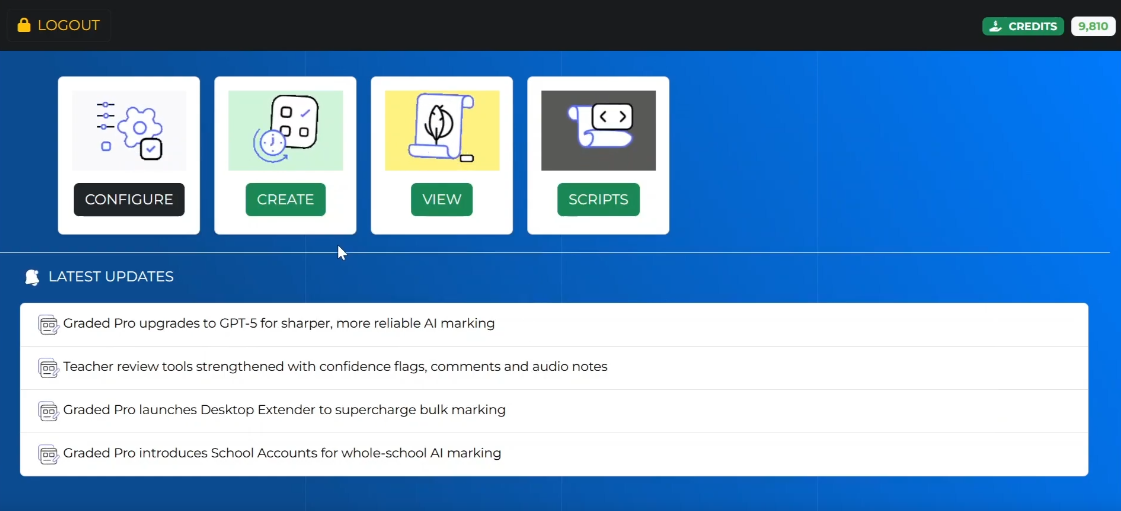Screen dimensions: 1121x511
Task: Click the Scripts code-scroll illustration
Action: (x=598, y=130)
